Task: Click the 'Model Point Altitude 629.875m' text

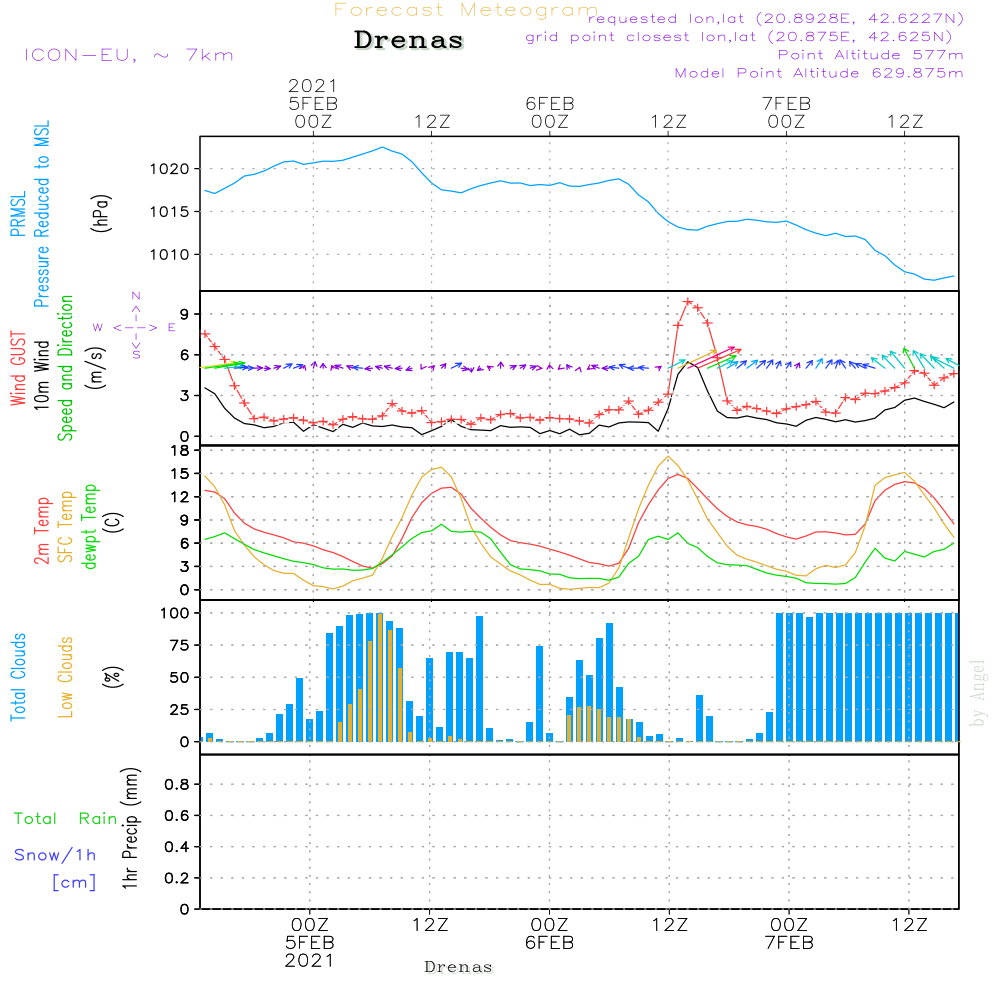Action: (819, 73)
